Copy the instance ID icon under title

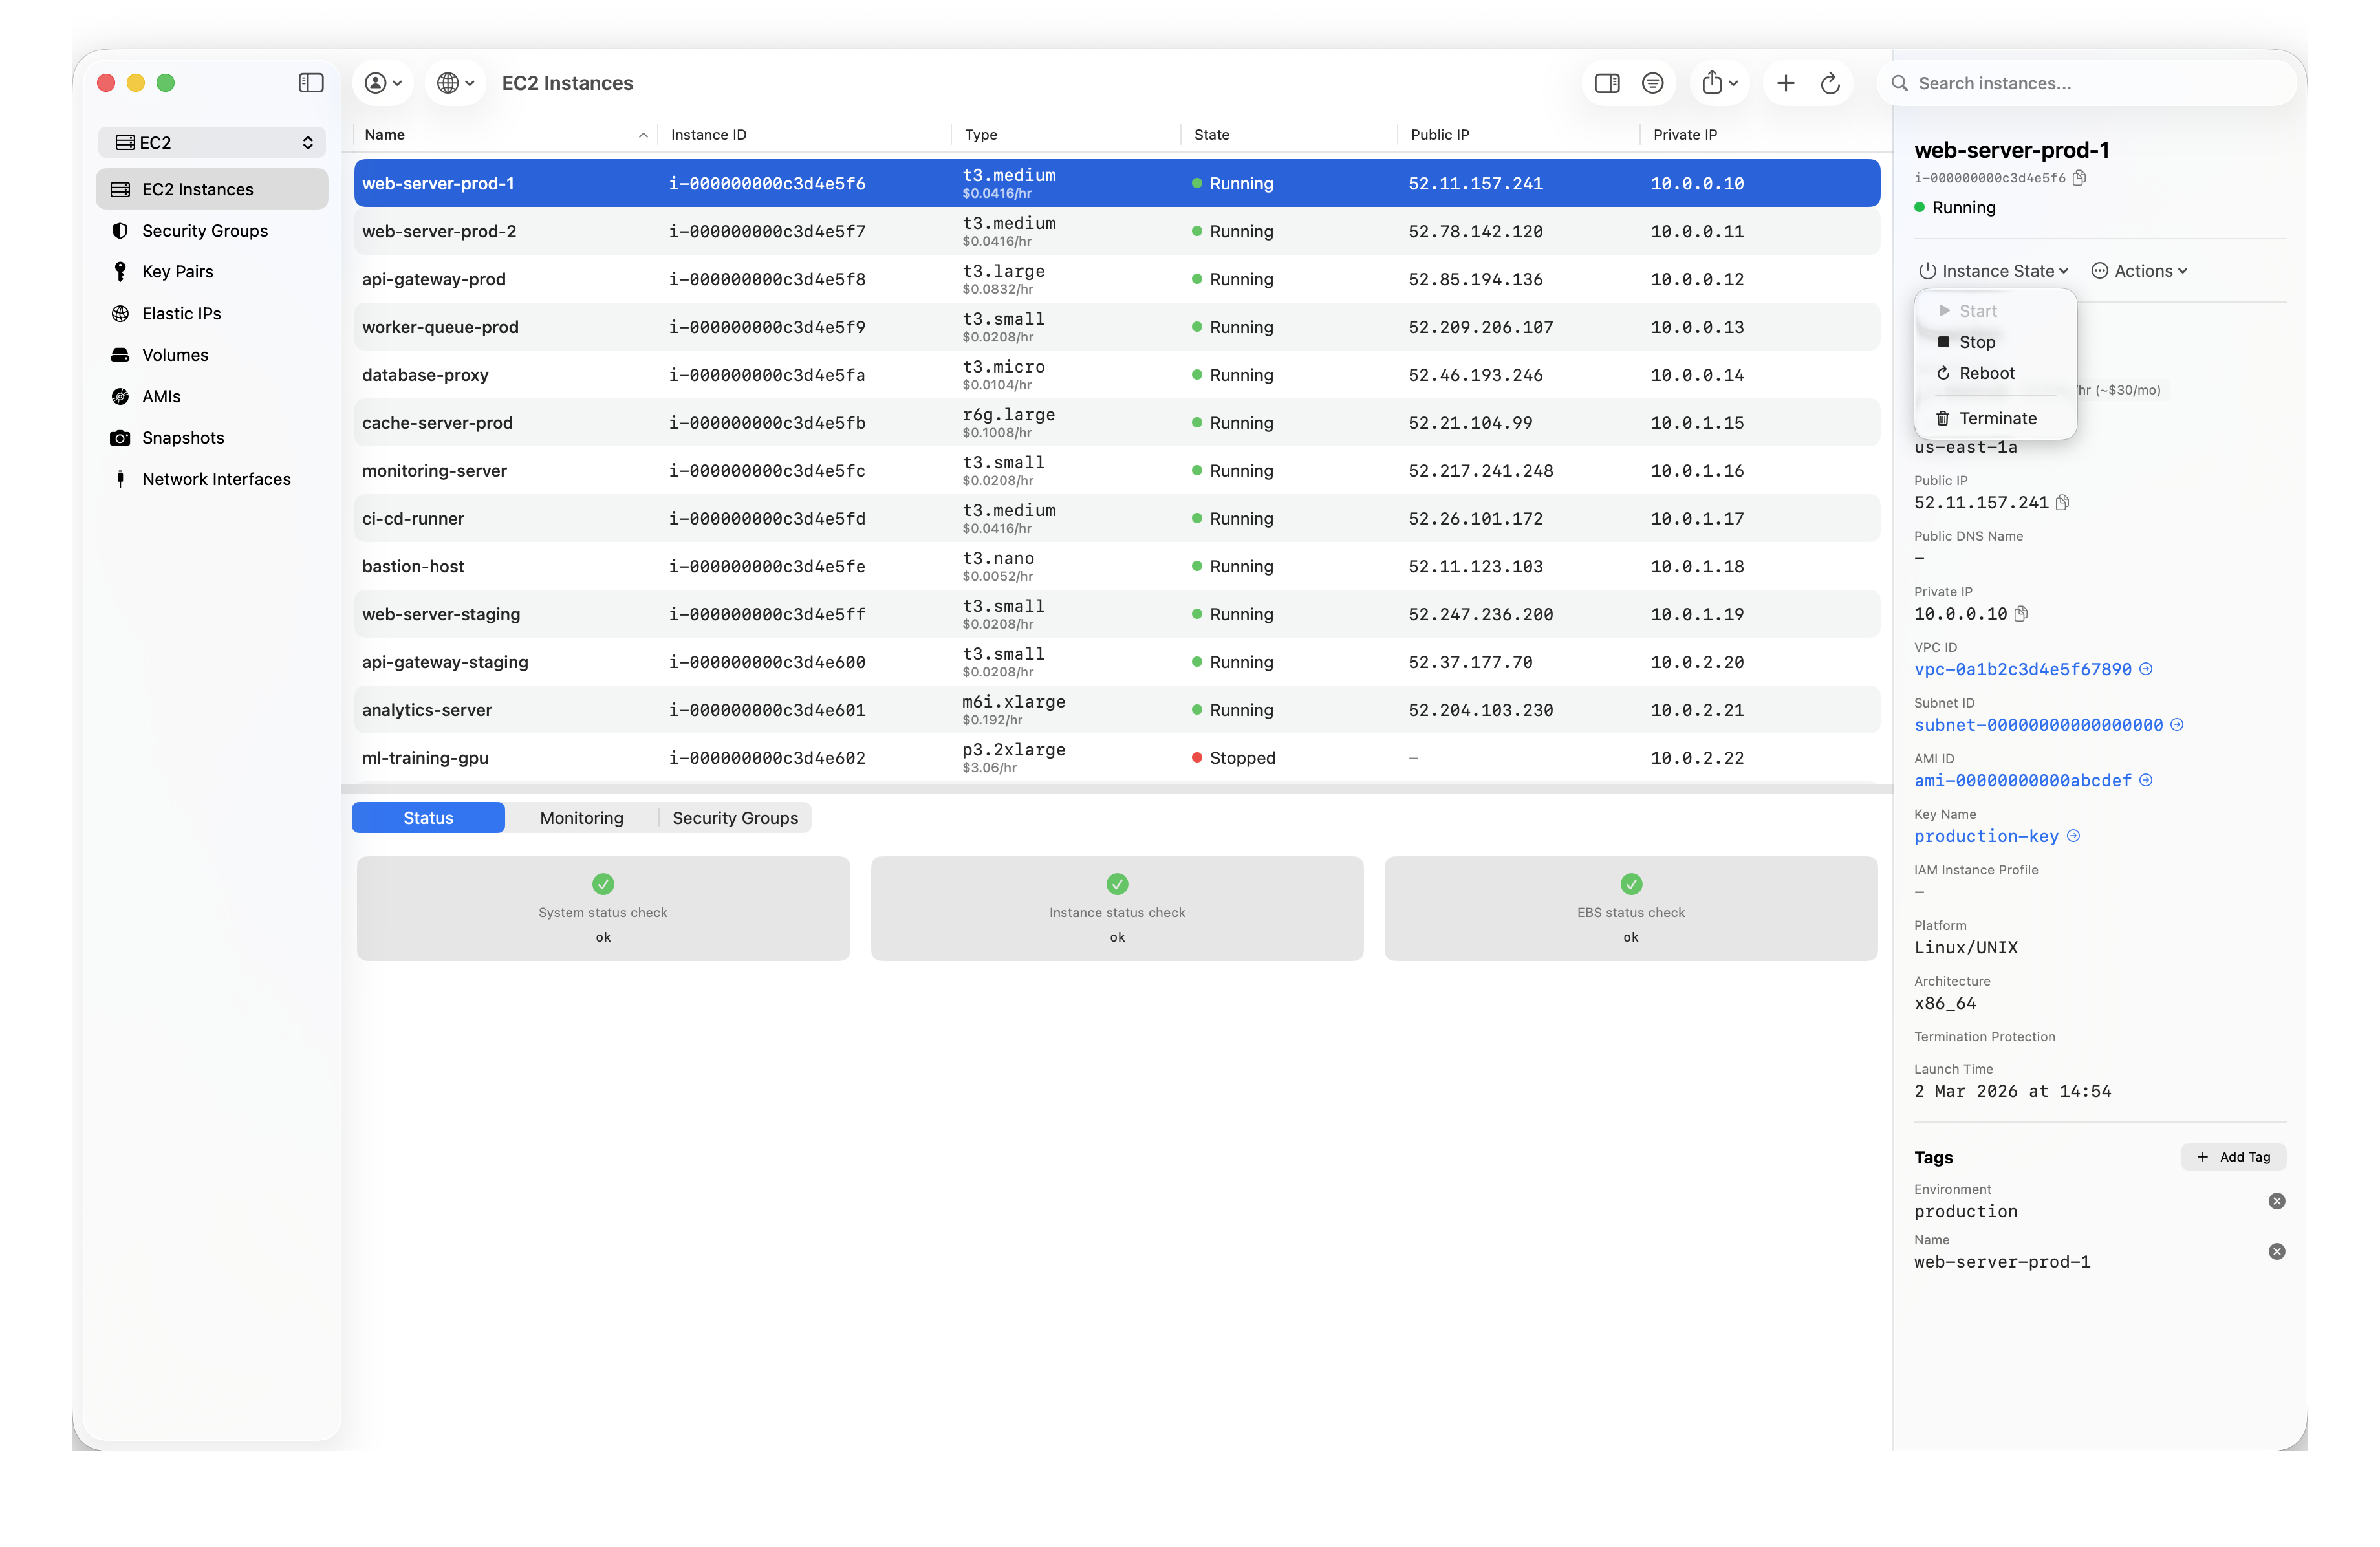click(x=2080, y=178)
